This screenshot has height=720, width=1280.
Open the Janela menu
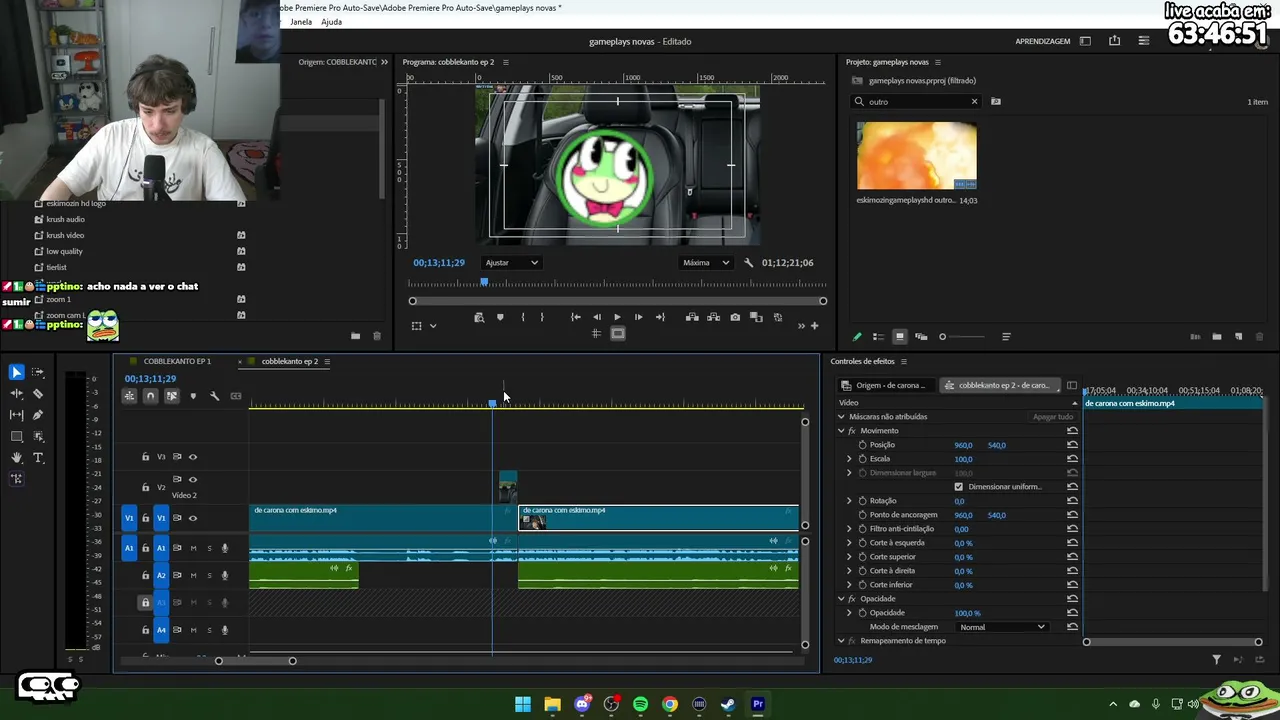coord(301,22)
